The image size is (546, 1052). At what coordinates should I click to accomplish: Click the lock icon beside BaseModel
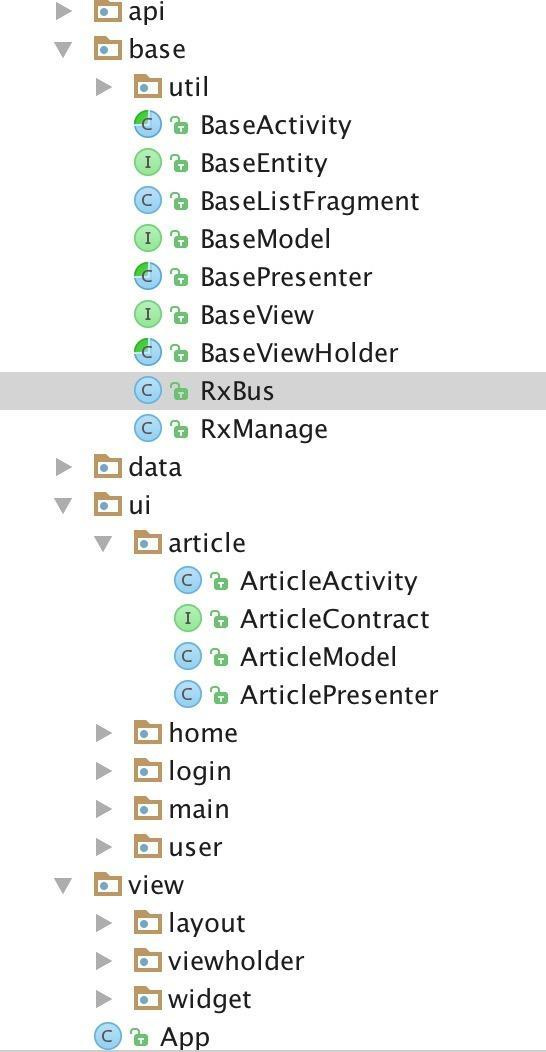[178, 239]
